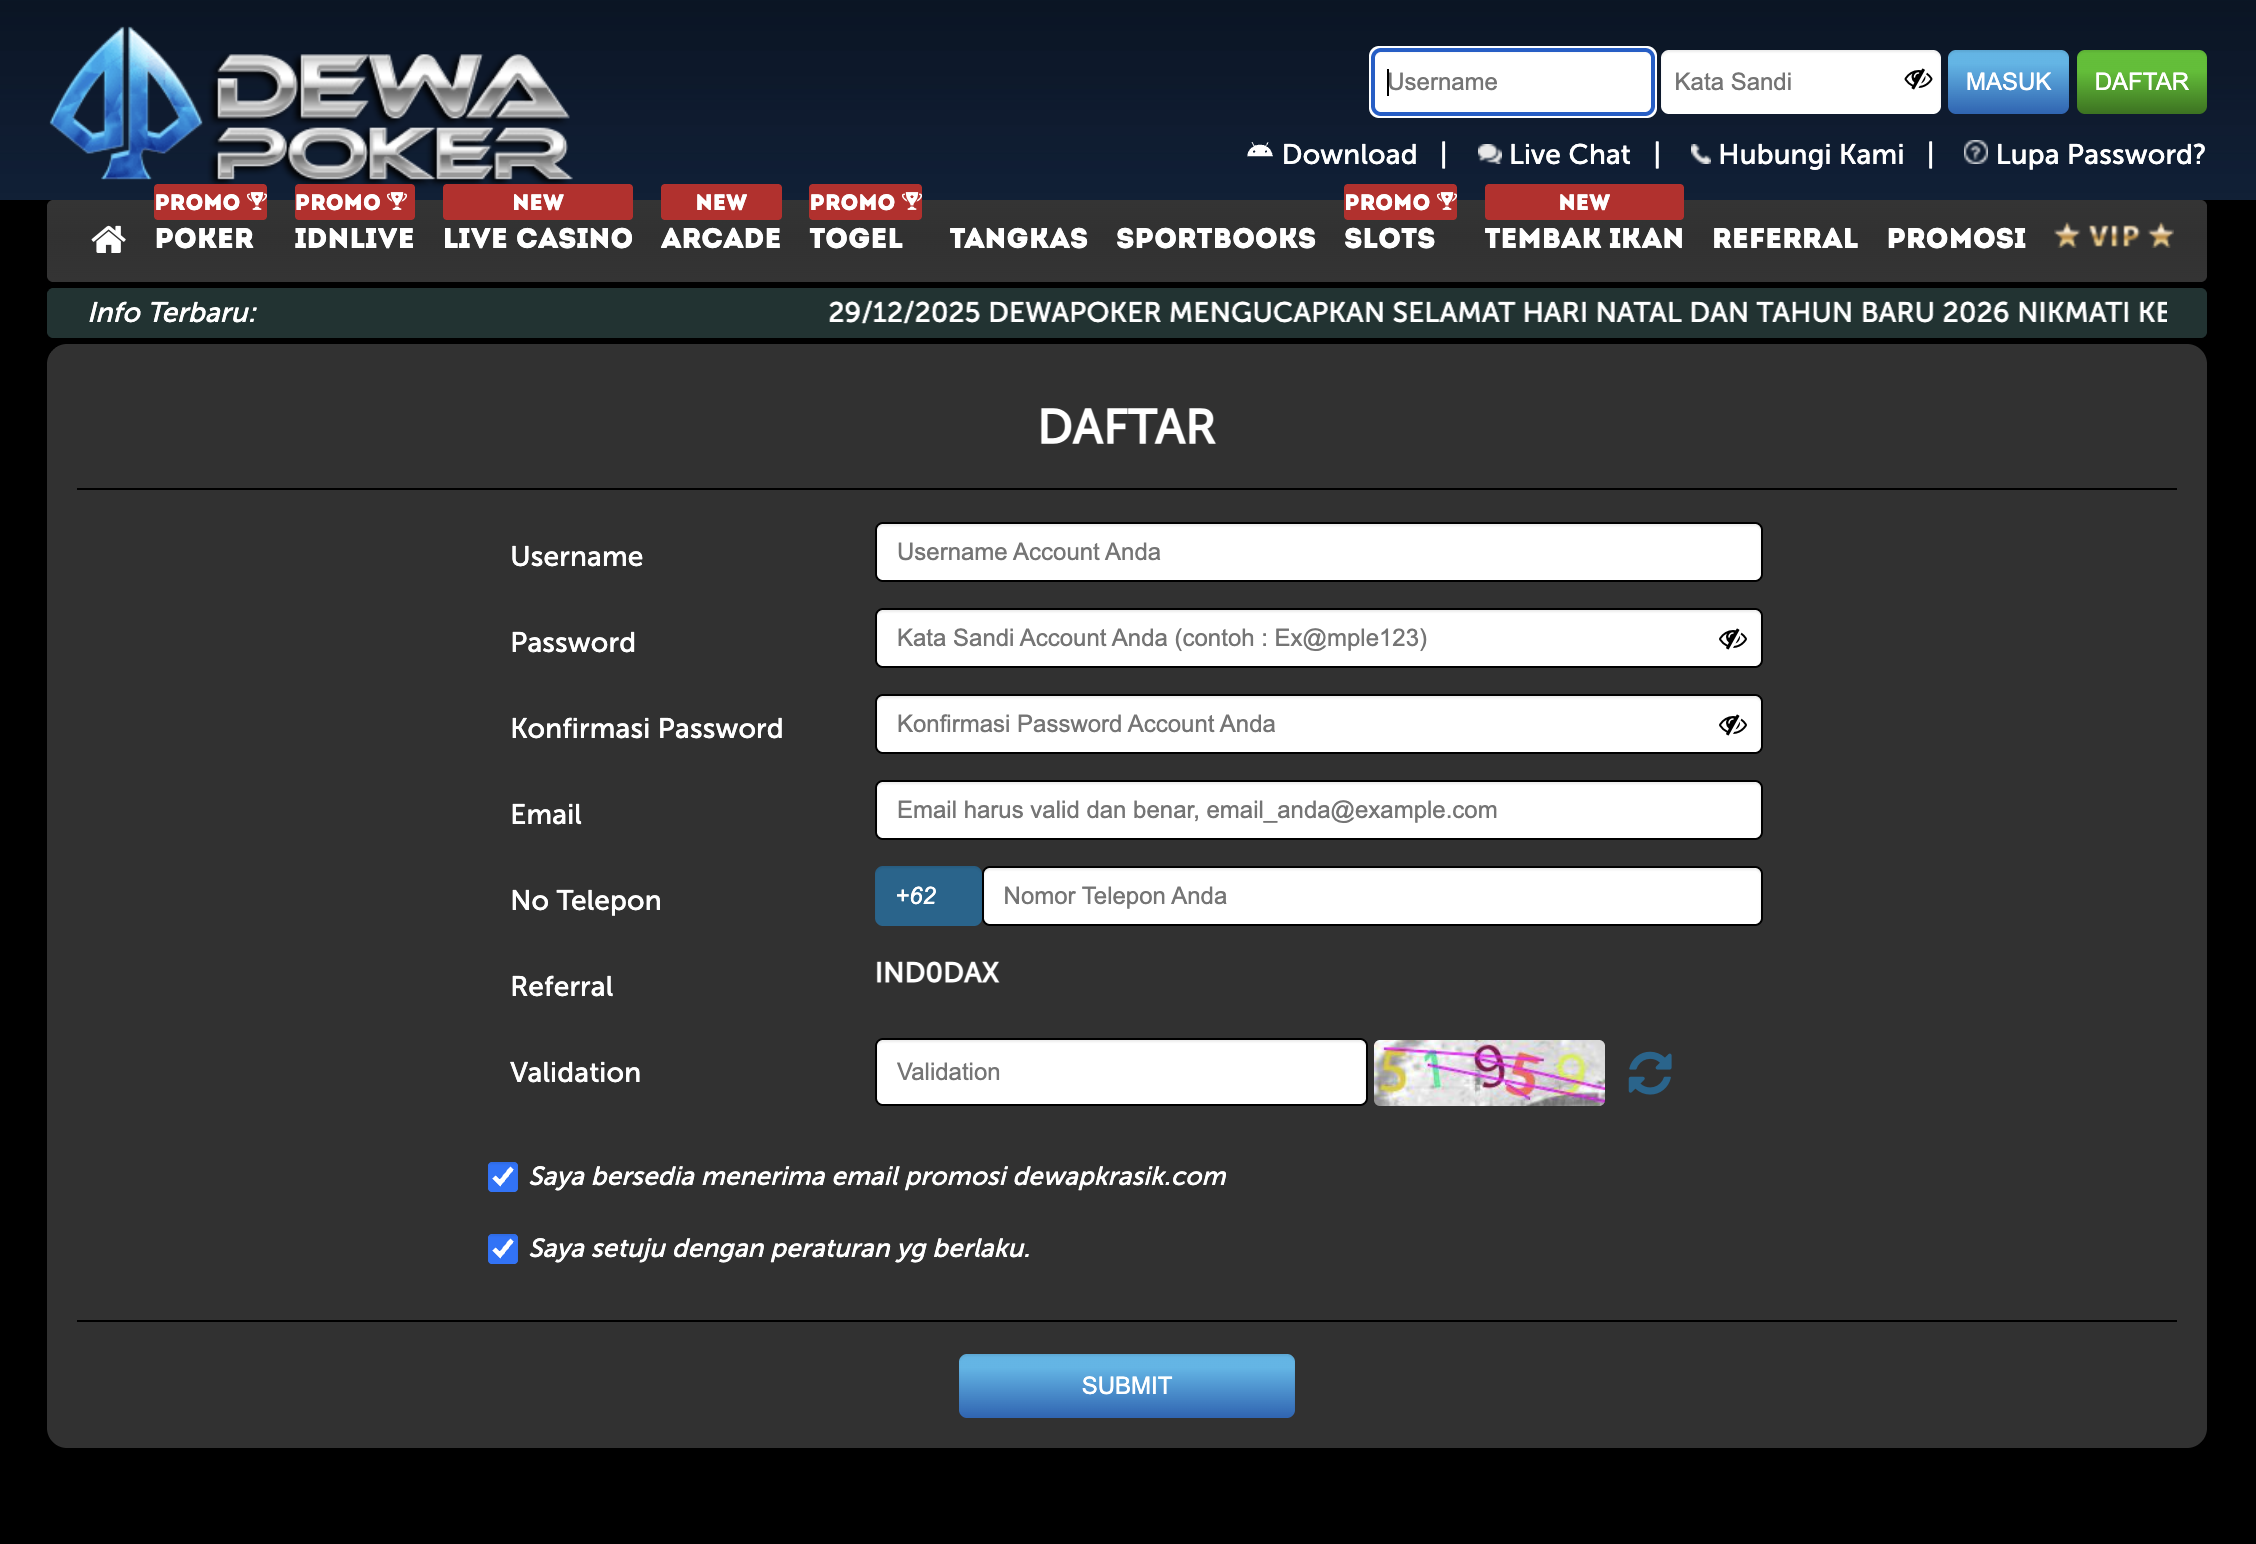Show password in registration Password field

pos(1732,639)
